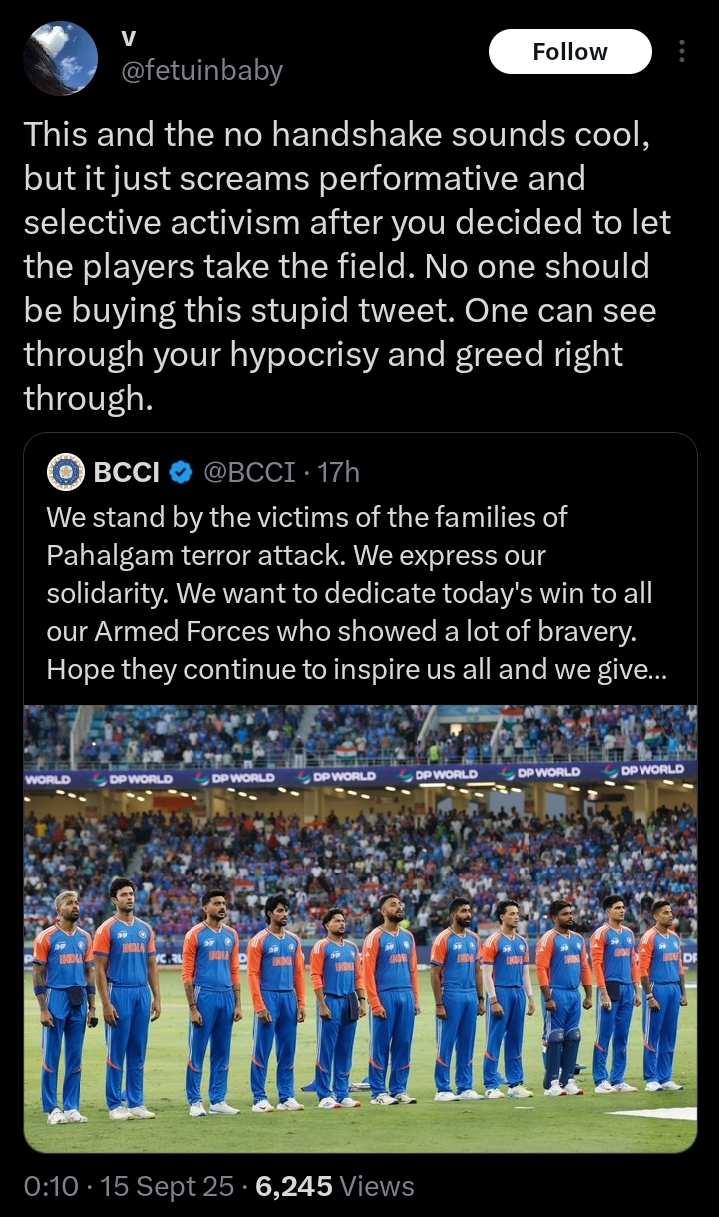This screenshot has height=1217, width=719.
Task: Open the BCCI account name
Action: 126,472
